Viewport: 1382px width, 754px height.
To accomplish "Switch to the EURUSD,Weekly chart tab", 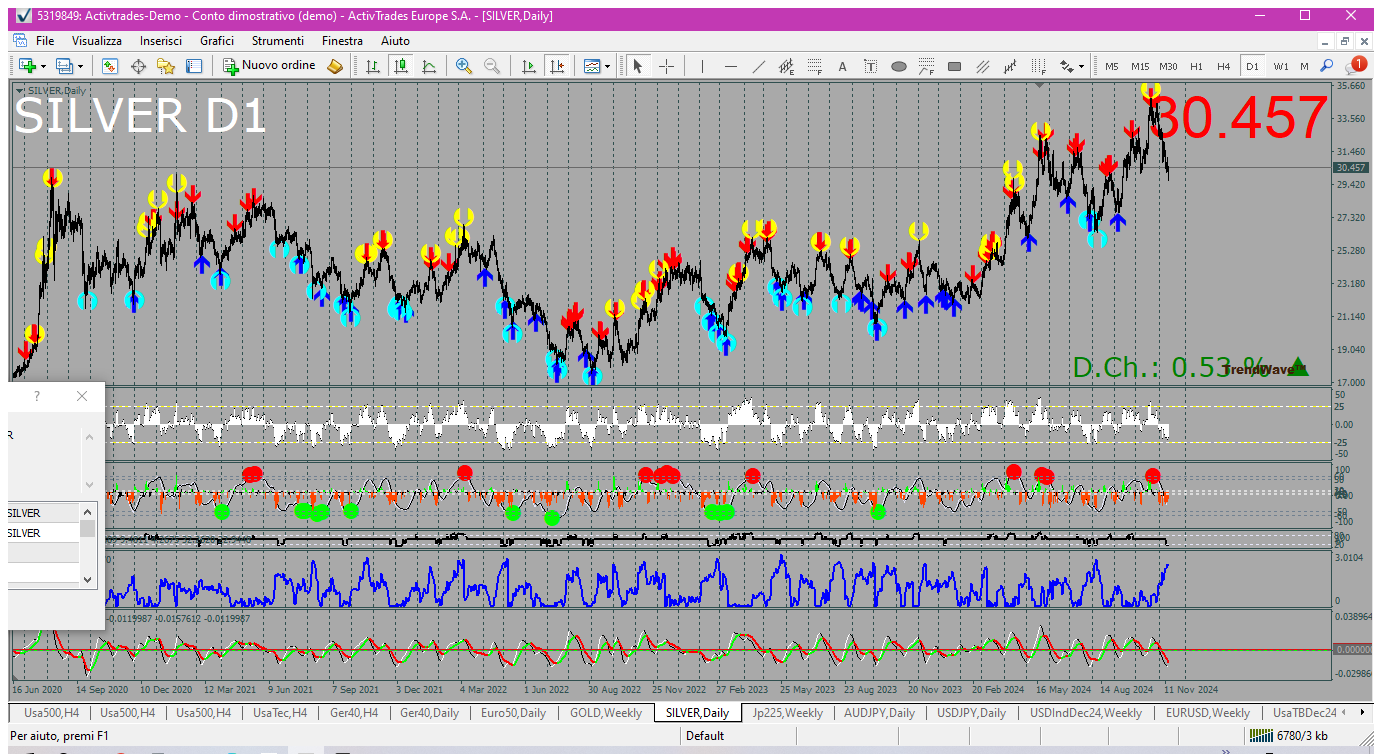I will click(x=1207, y=713).
